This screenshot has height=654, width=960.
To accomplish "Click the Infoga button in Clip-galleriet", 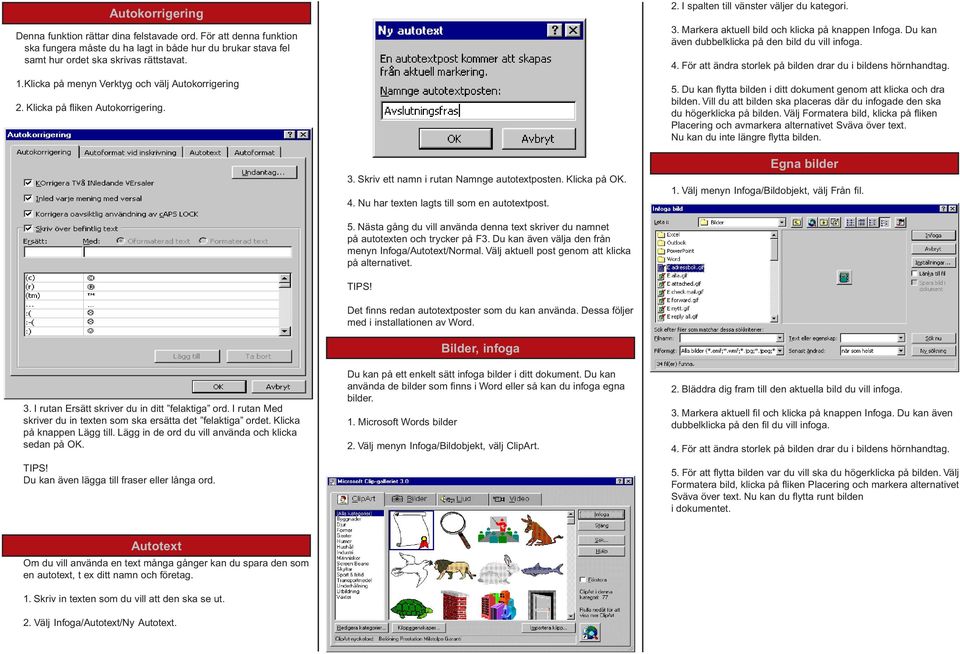I will (602, 514).
